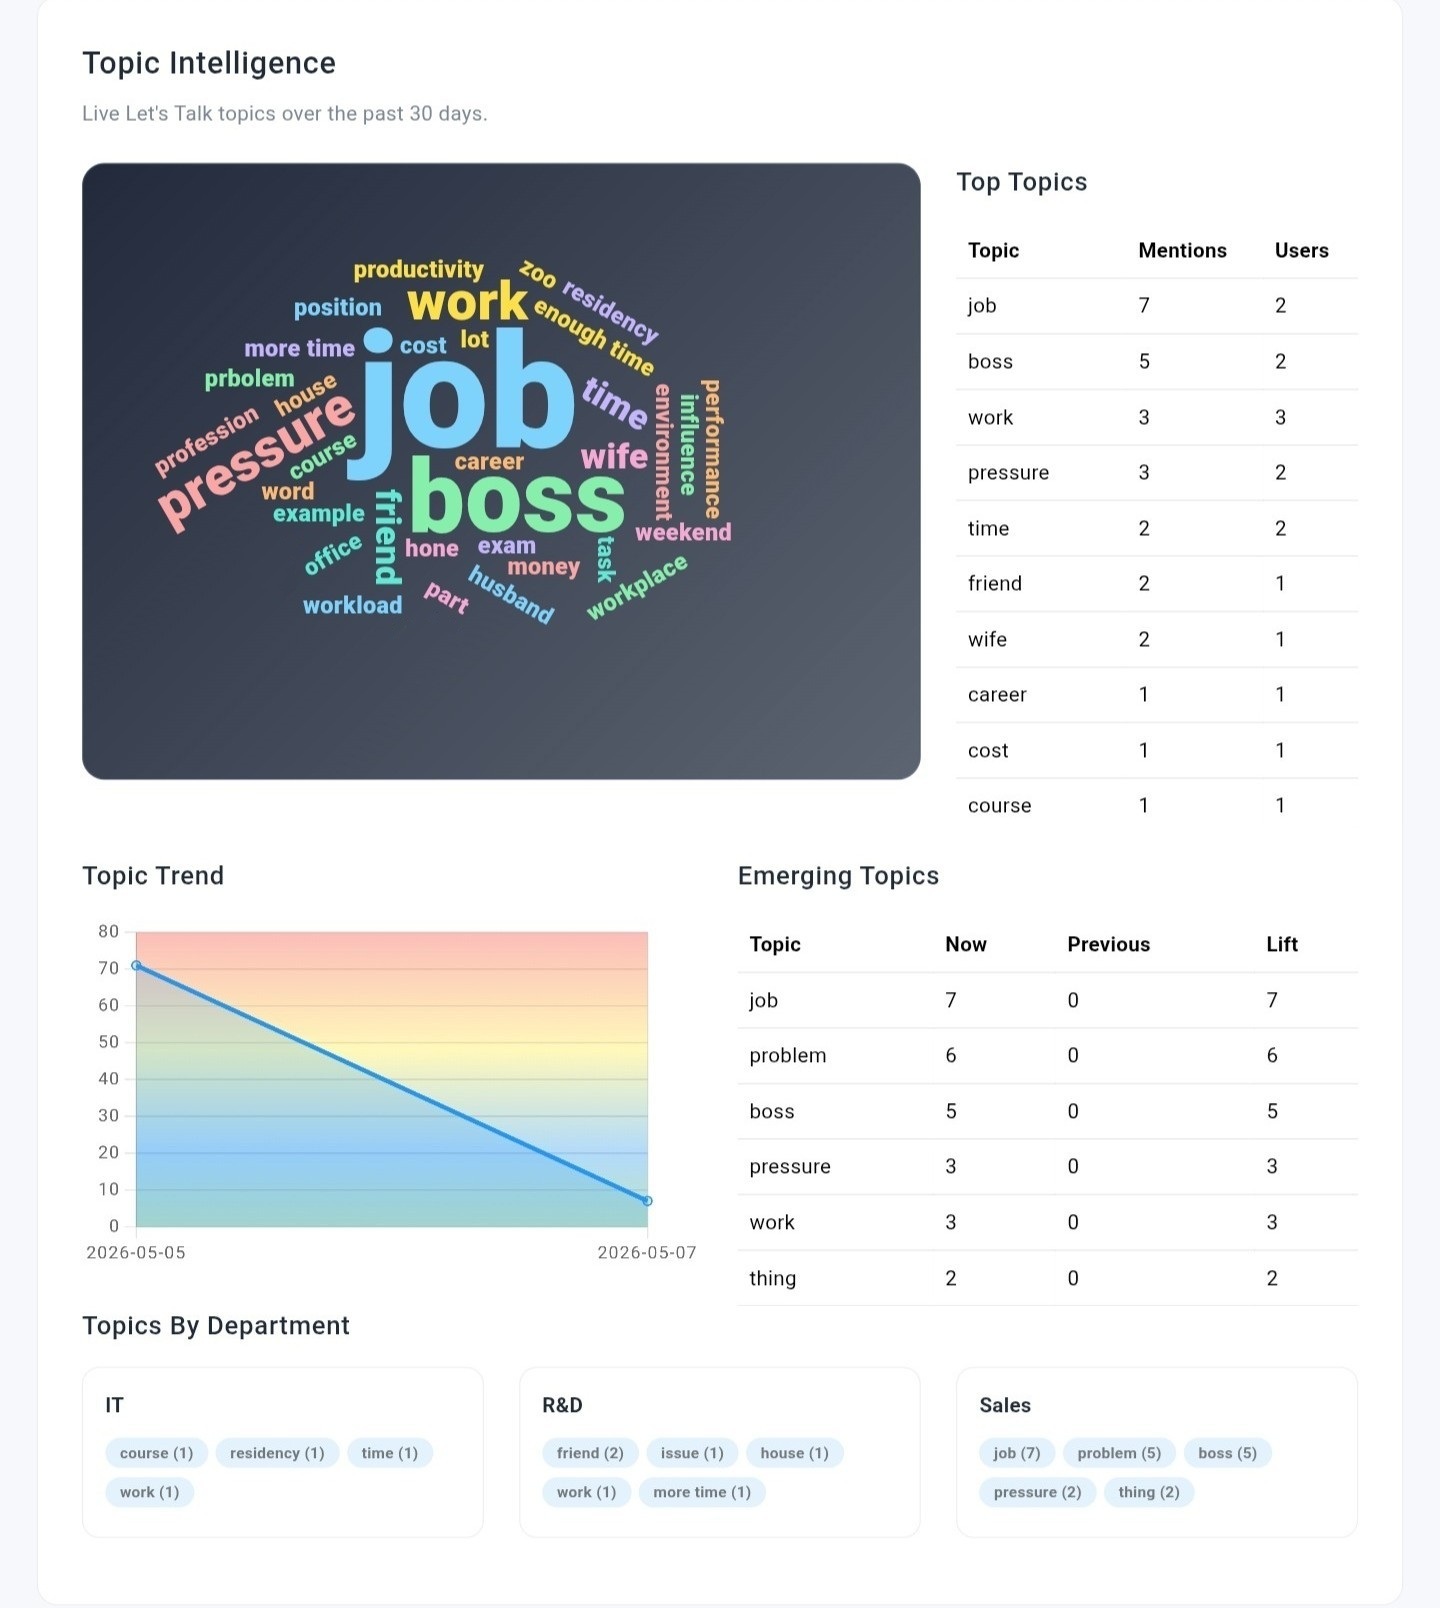This screenshot has width=1440, height=1608.
Task: Click the 'Users' column header in Top Topics
Action: pos(1301,250)
